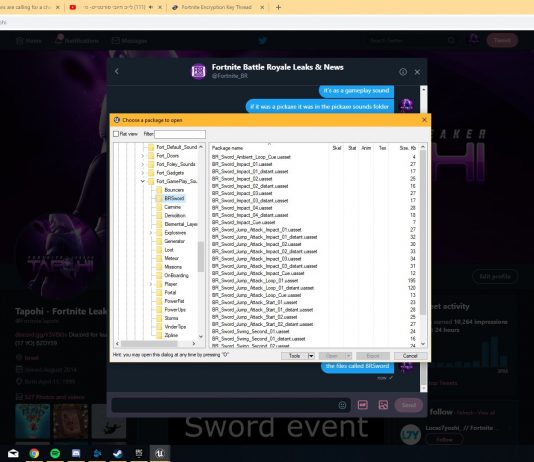Switch to the Fortnite Encryption Key Thread tab
The width and height of the screenshot is (534, 462).
tap(216, 7)
